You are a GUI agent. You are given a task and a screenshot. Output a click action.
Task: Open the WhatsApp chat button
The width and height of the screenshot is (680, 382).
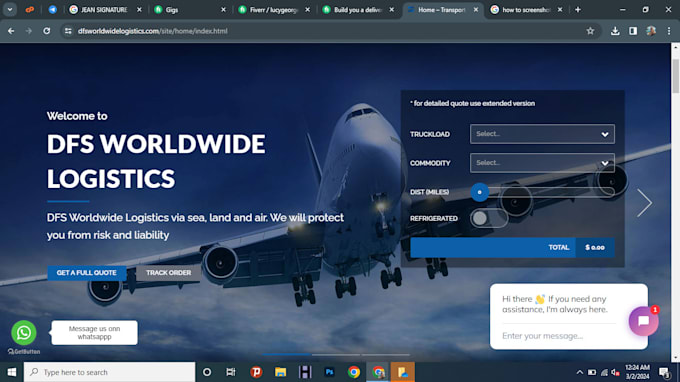click(x=24, y=333)
